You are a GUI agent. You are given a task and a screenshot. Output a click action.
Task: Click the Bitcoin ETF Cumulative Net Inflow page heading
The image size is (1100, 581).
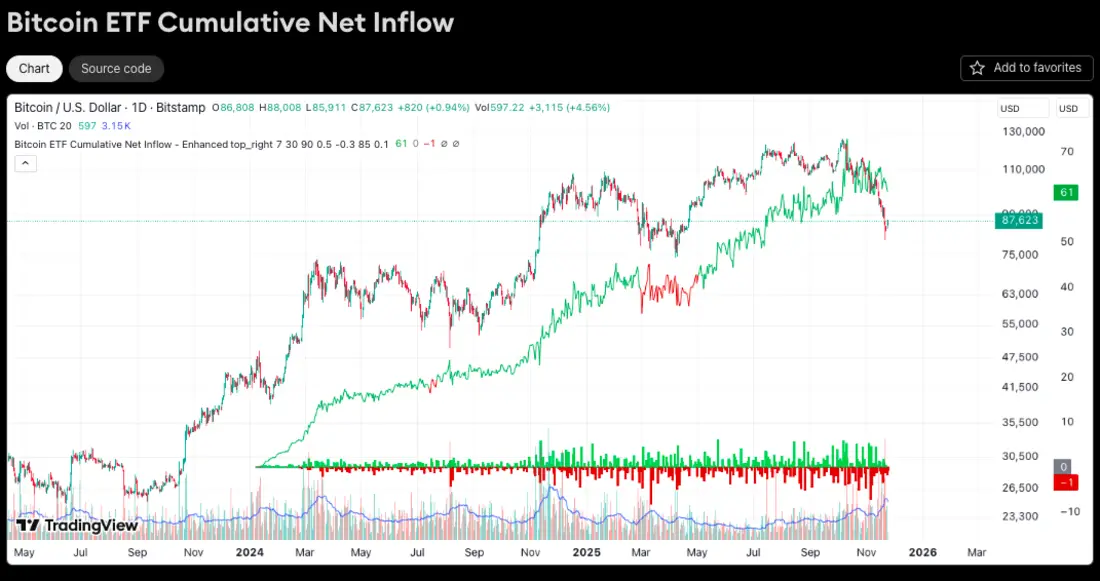[231, 22]
